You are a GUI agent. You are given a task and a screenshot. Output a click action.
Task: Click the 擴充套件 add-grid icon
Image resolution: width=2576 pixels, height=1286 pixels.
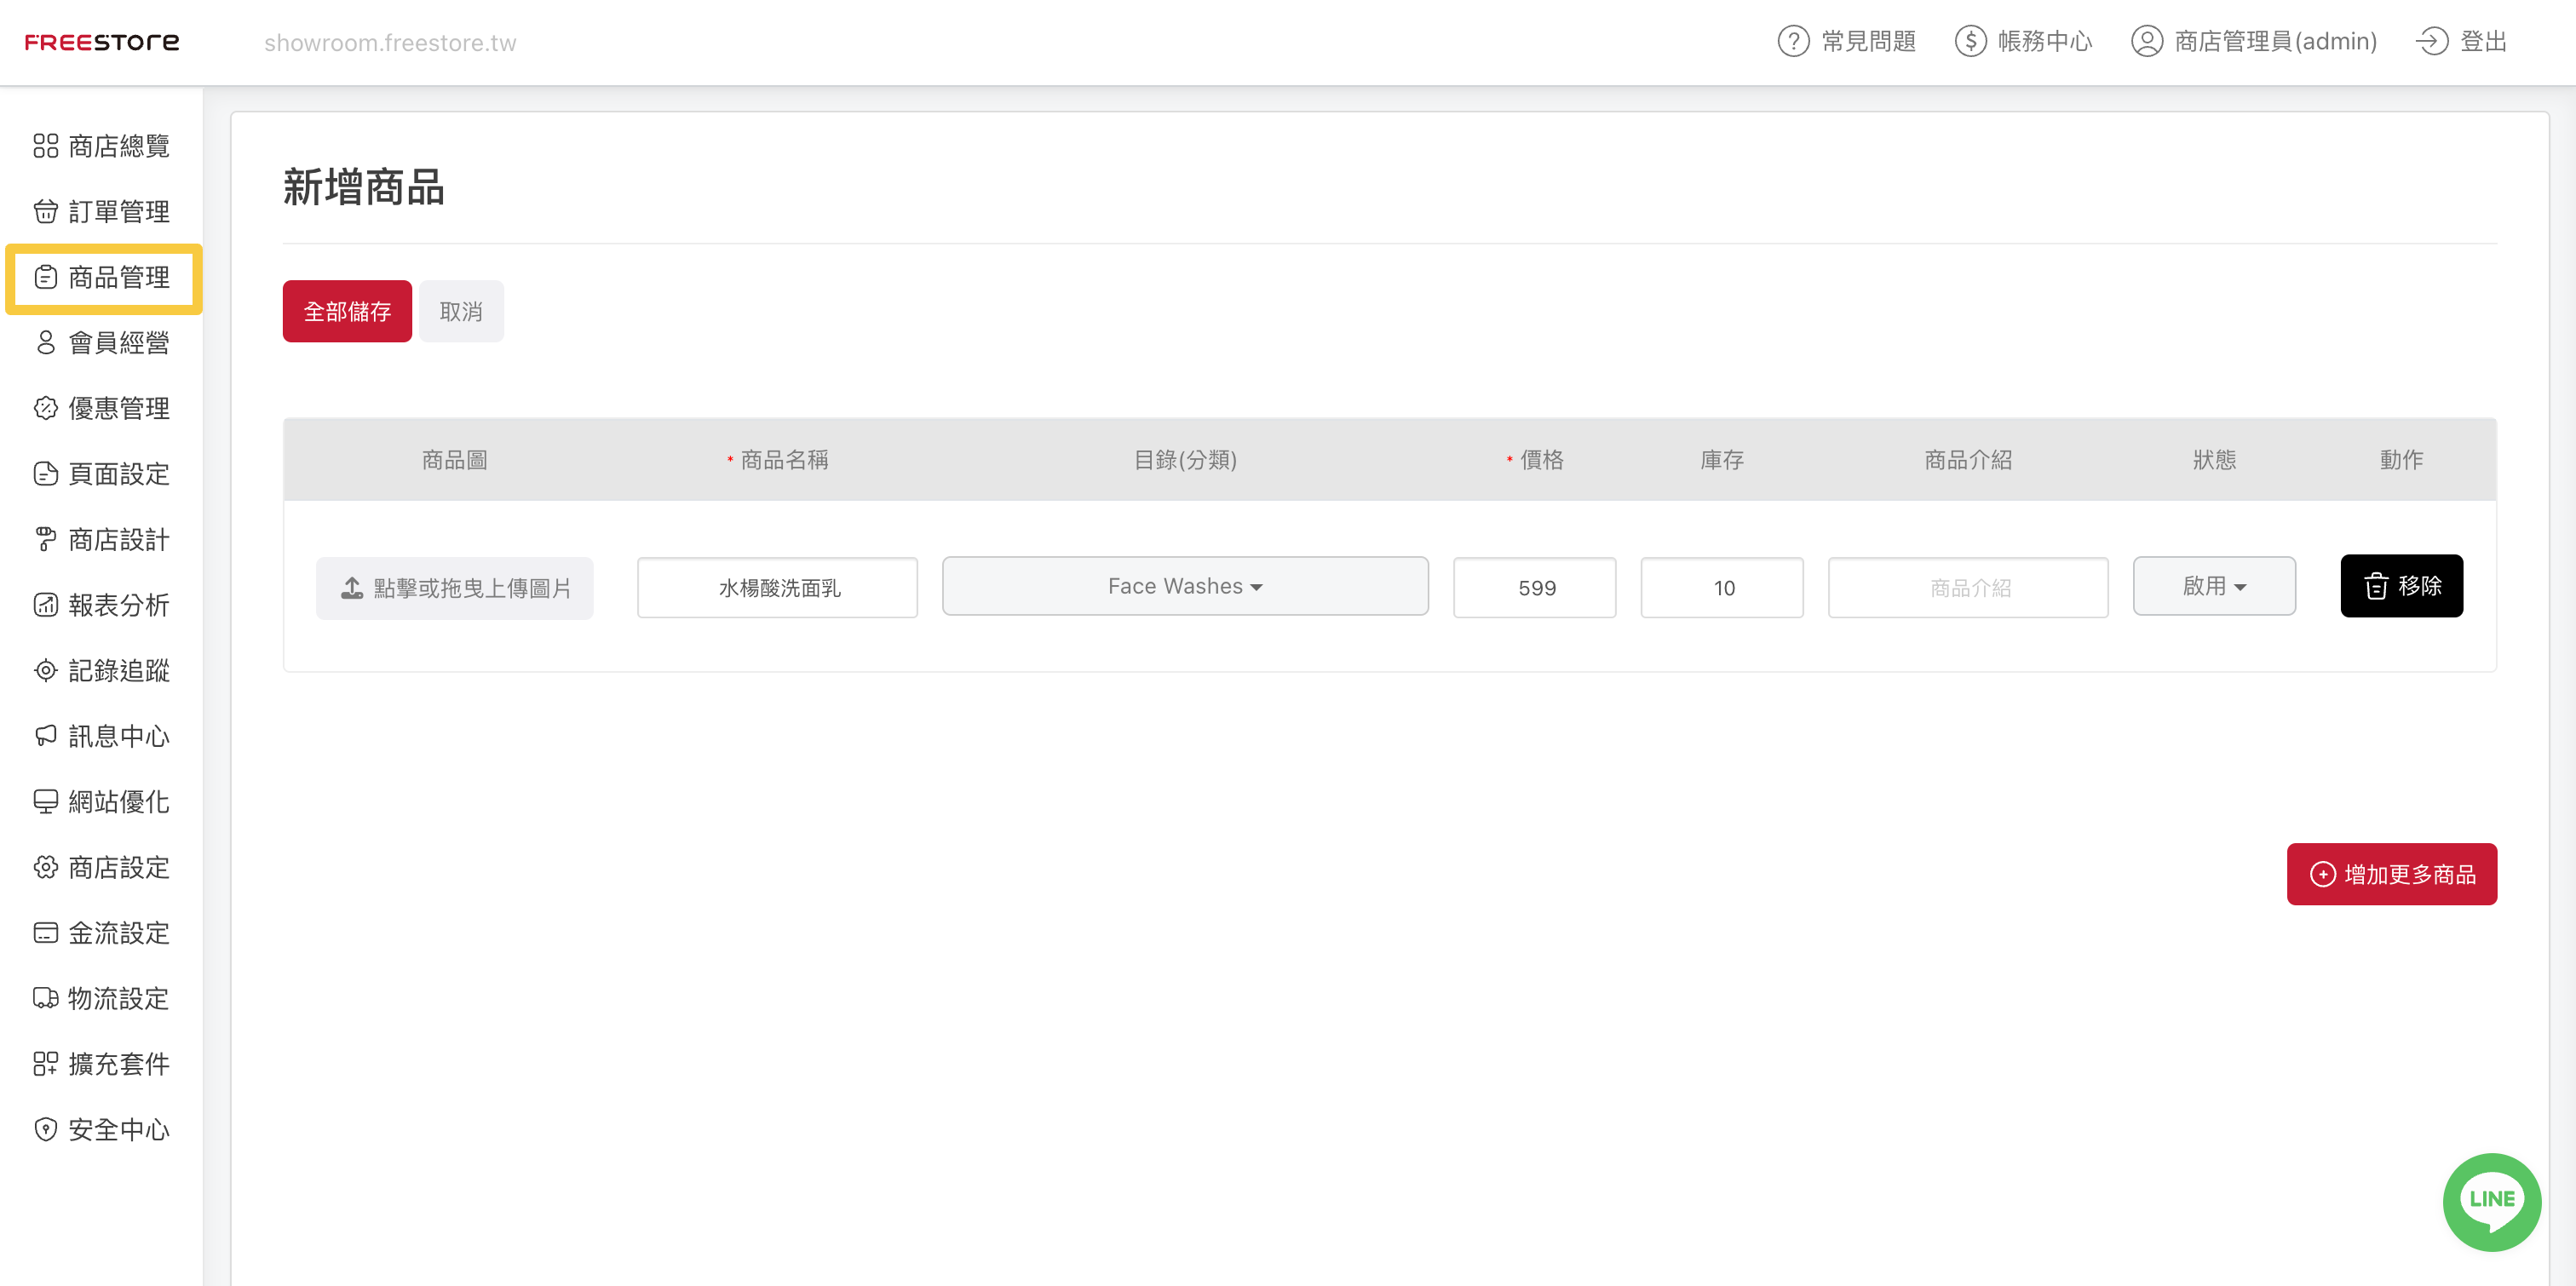pyautogui.click(x=45, y=1063)
